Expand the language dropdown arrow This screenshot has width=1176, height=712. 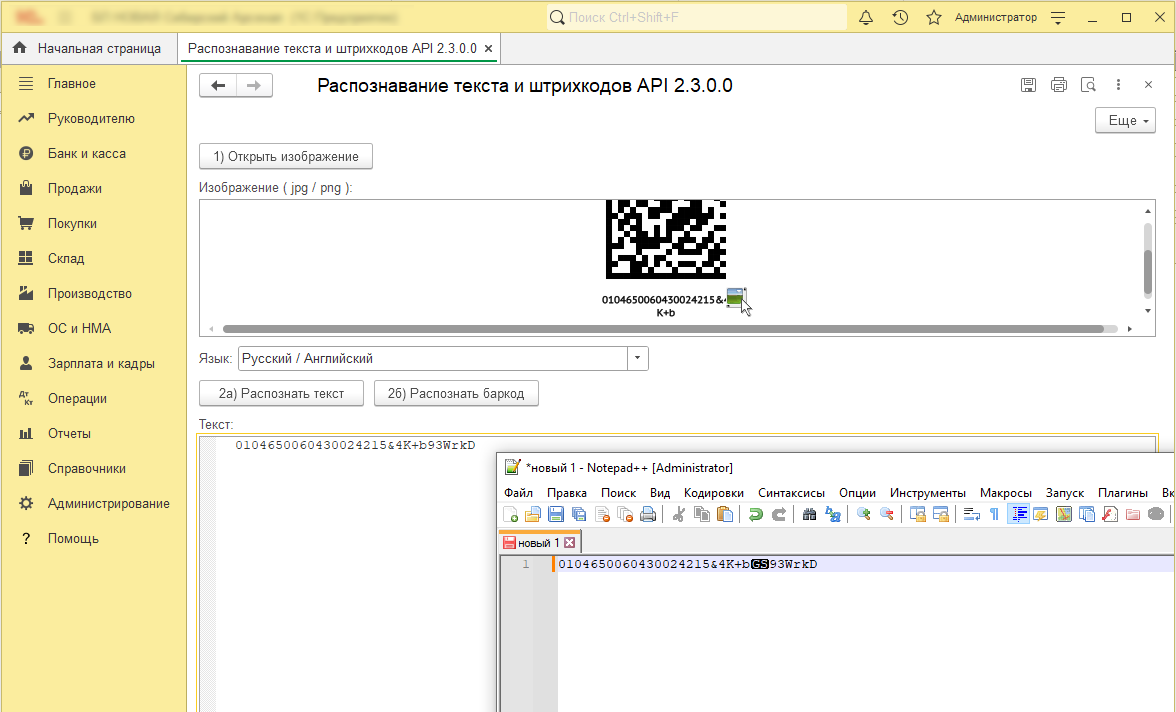638,359
